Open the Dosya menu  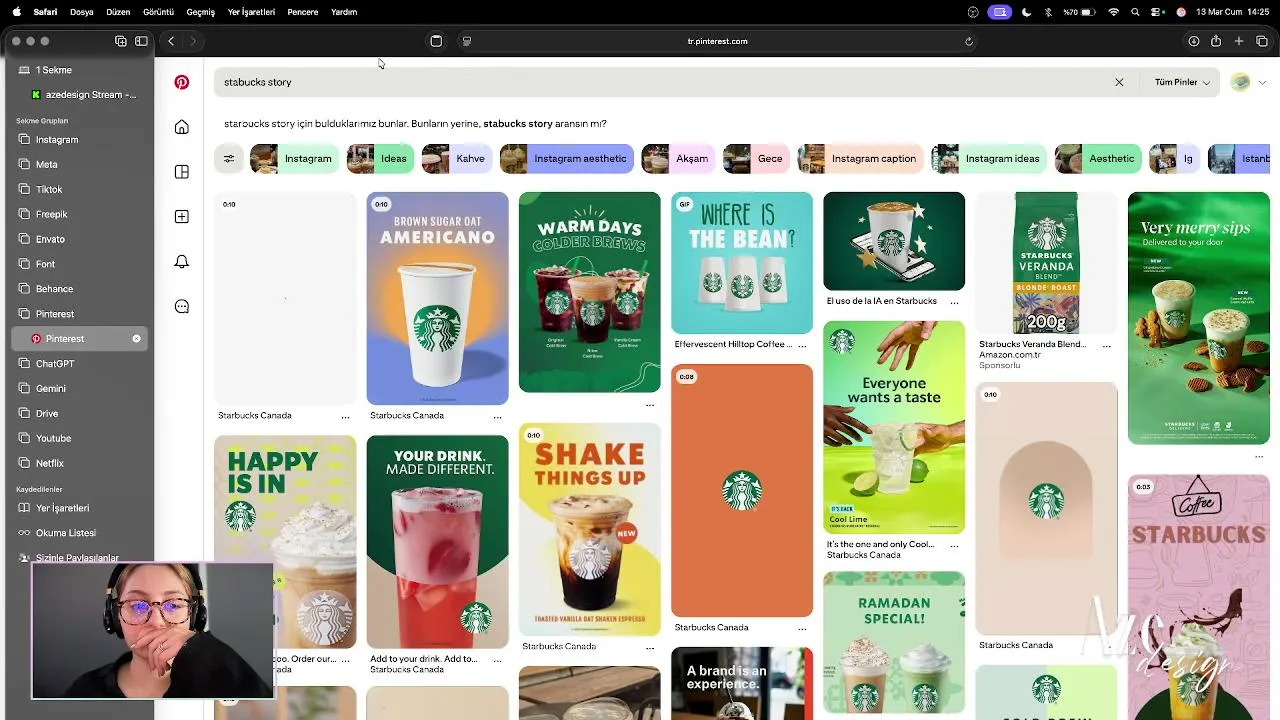(x=82, y=12)
